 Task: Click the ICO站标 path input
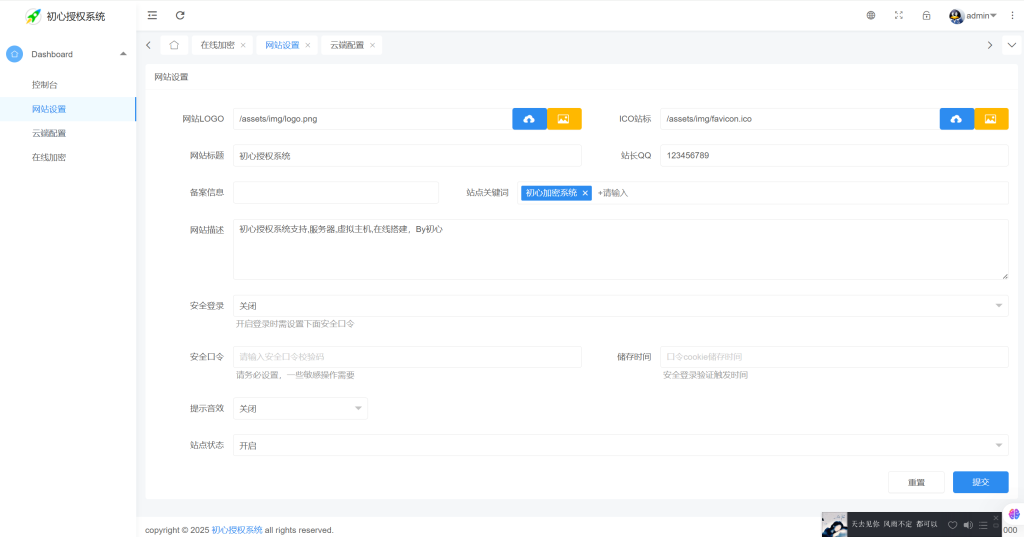point(800,119)
